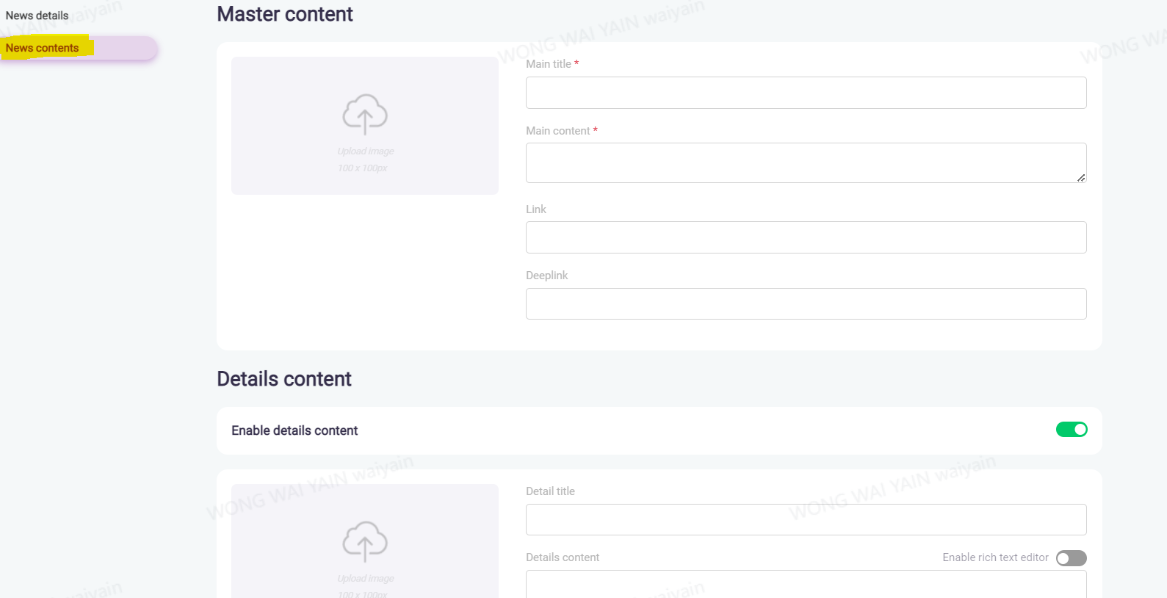Focus the Main title input field

(805, 93)
